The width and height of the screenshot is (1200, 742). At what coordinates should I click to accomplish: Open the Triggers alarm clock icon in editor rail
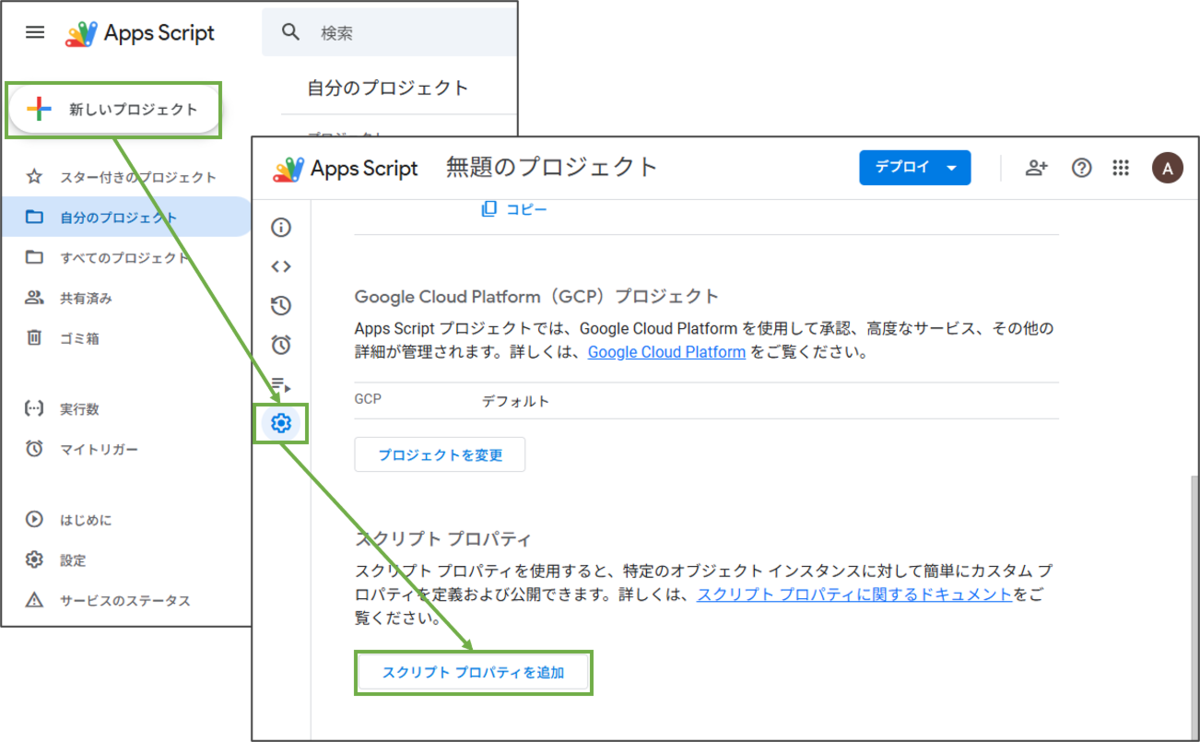click(281, 345)
